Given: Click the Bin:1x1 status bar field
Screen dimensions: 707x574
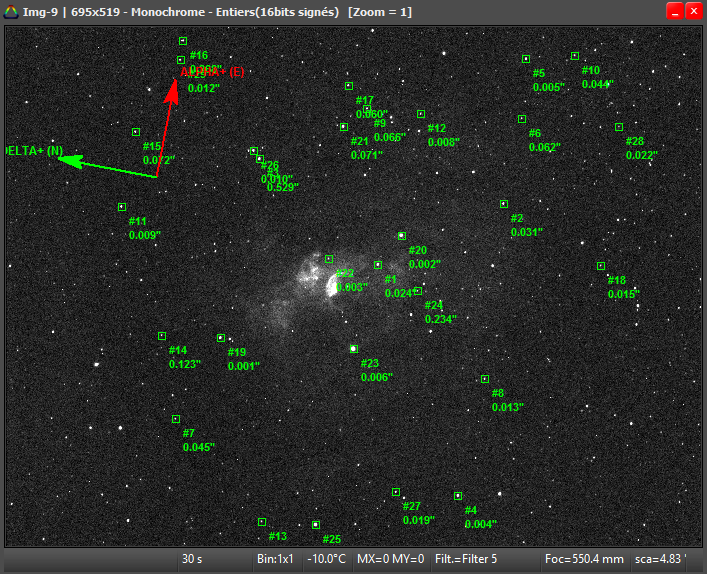Looking at the screenshot, I should pyautogui.click(x=273, y=559).
